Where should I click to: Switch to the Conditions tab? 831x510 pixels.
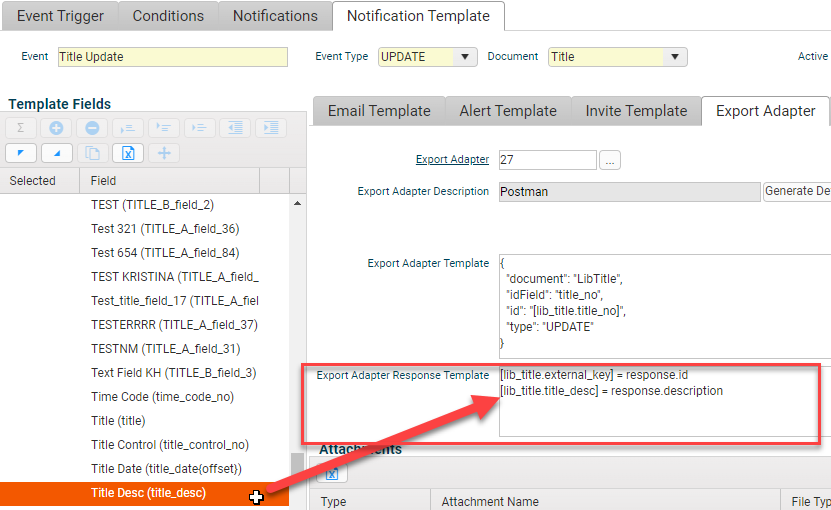pyautogui.click(x=168, y=16)
